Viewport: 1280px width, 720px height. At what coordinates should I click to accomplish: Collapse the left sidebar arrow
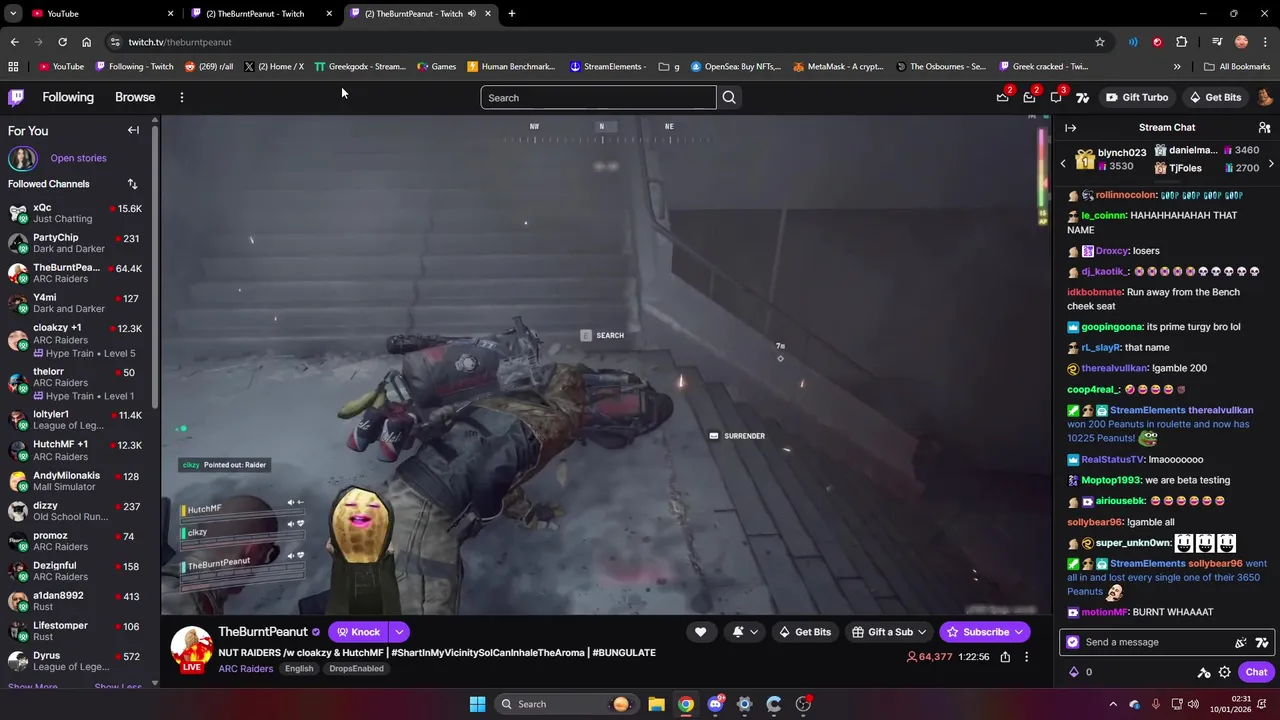(133, 130)
